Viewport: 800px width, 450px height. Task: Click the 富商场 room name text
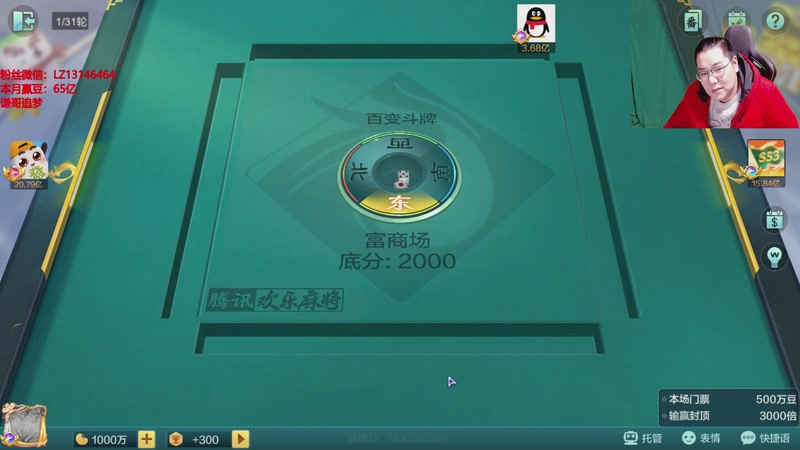point(397,239)
